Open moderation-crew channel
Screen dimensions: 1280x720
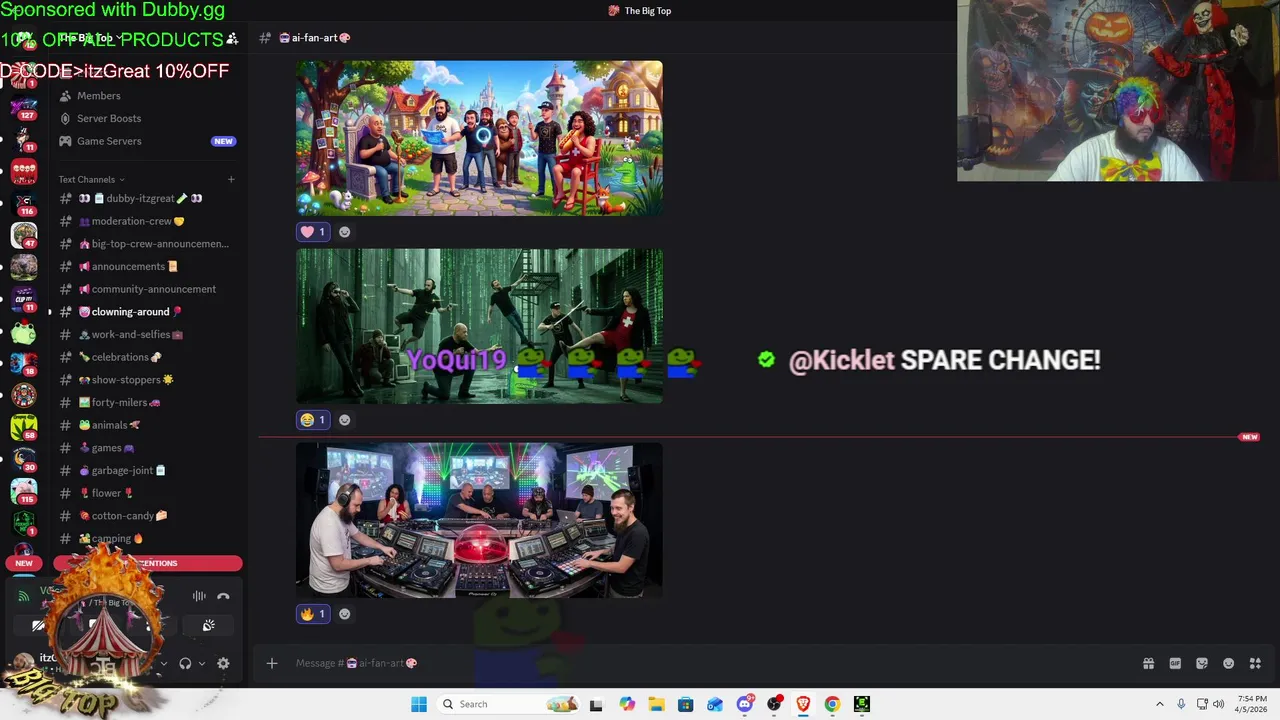pyautogui.click(x=148, y=221)
